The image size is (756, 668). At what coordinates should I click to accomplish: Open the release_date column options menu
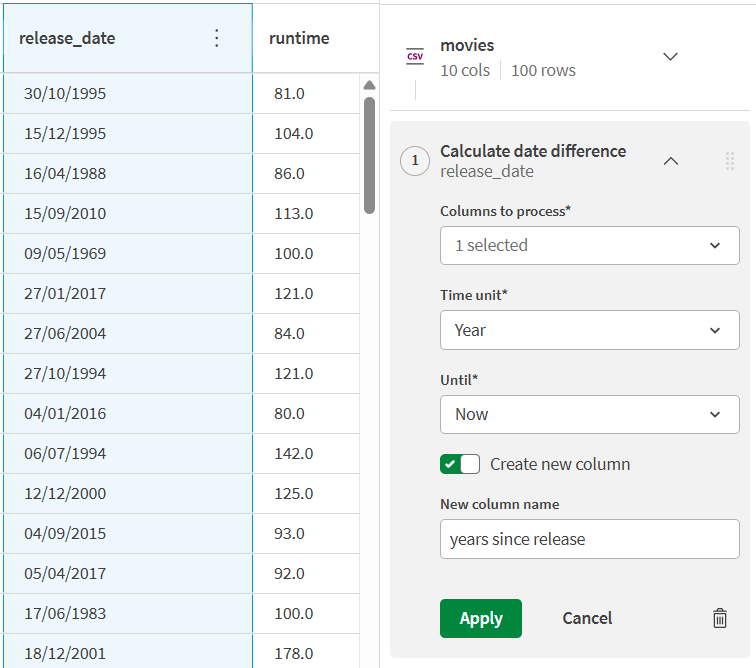(217, 38)
